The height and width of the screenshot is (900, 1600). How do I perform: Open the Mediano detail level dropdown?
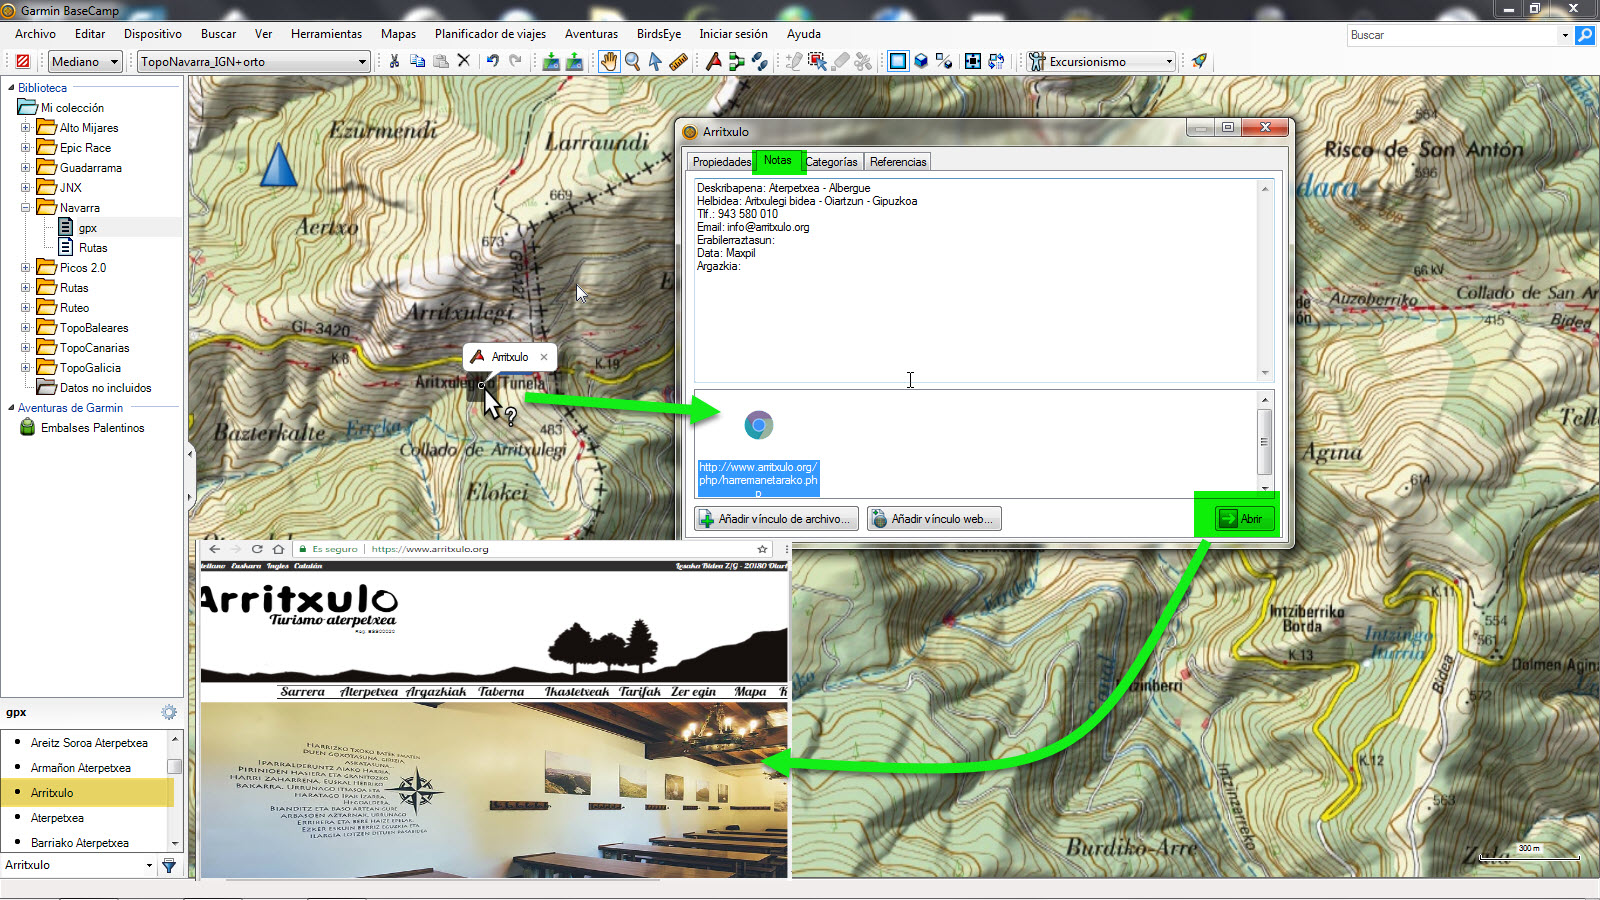(x=85, y=61)
